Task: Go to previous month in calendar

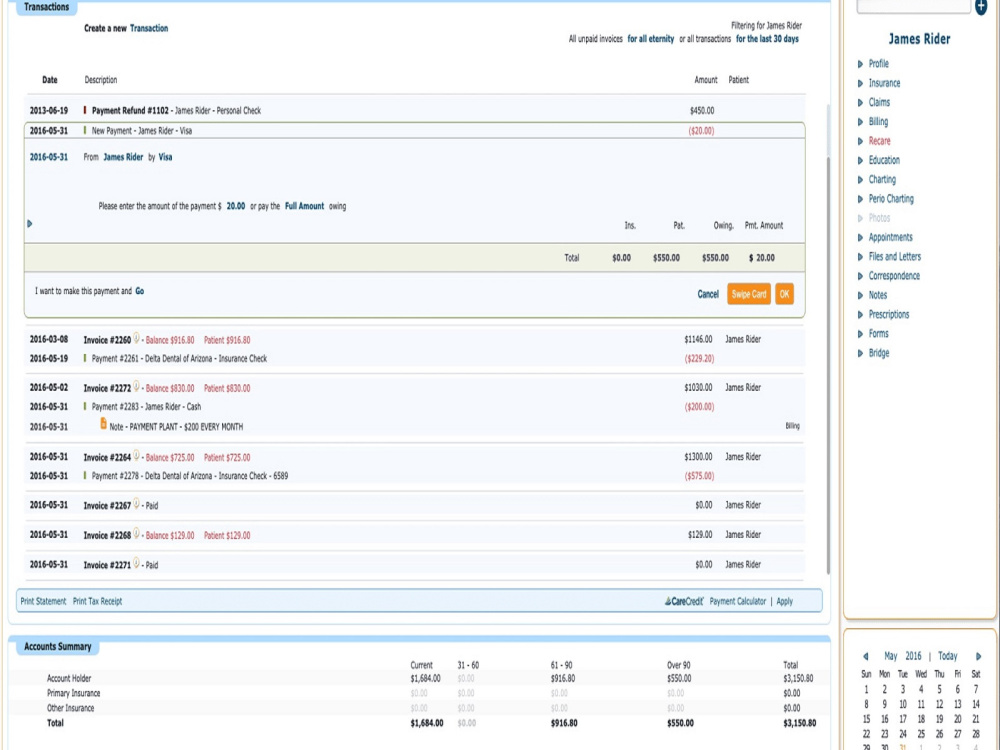Action: click(x=865, y=656)
